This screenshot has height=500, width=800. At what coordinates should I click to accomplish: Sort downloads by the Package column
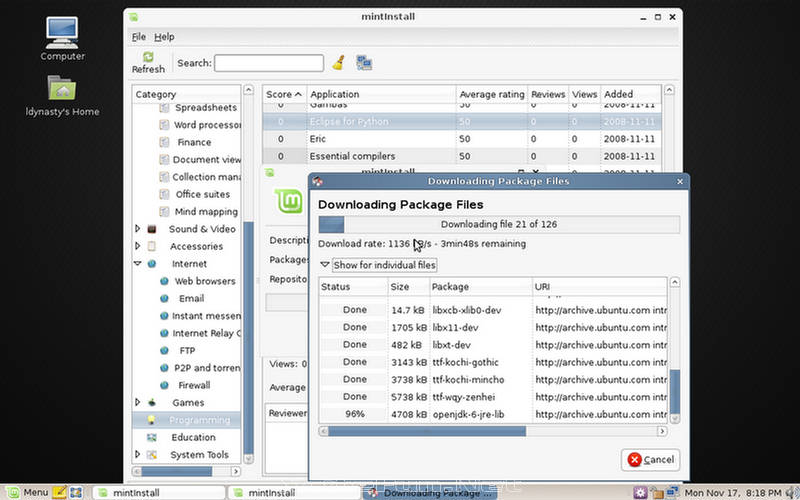(481, 287)
